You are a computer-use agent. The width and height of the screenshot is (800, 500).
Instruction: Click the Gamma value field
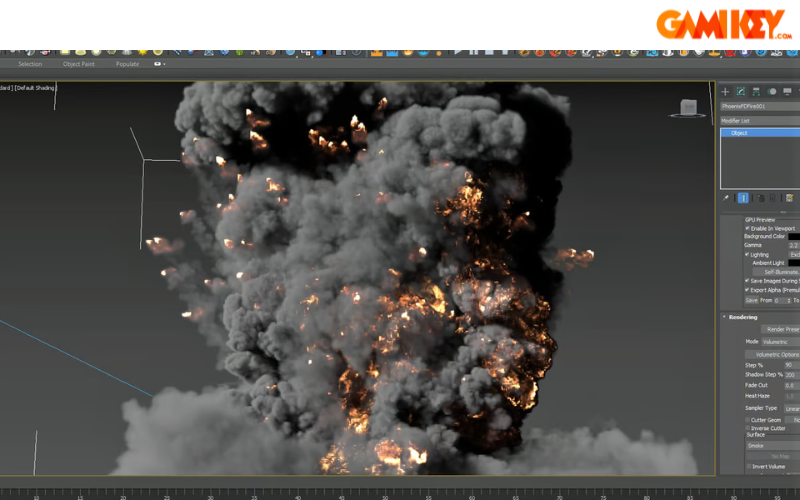pyautogui.click(x=794, y=245)
